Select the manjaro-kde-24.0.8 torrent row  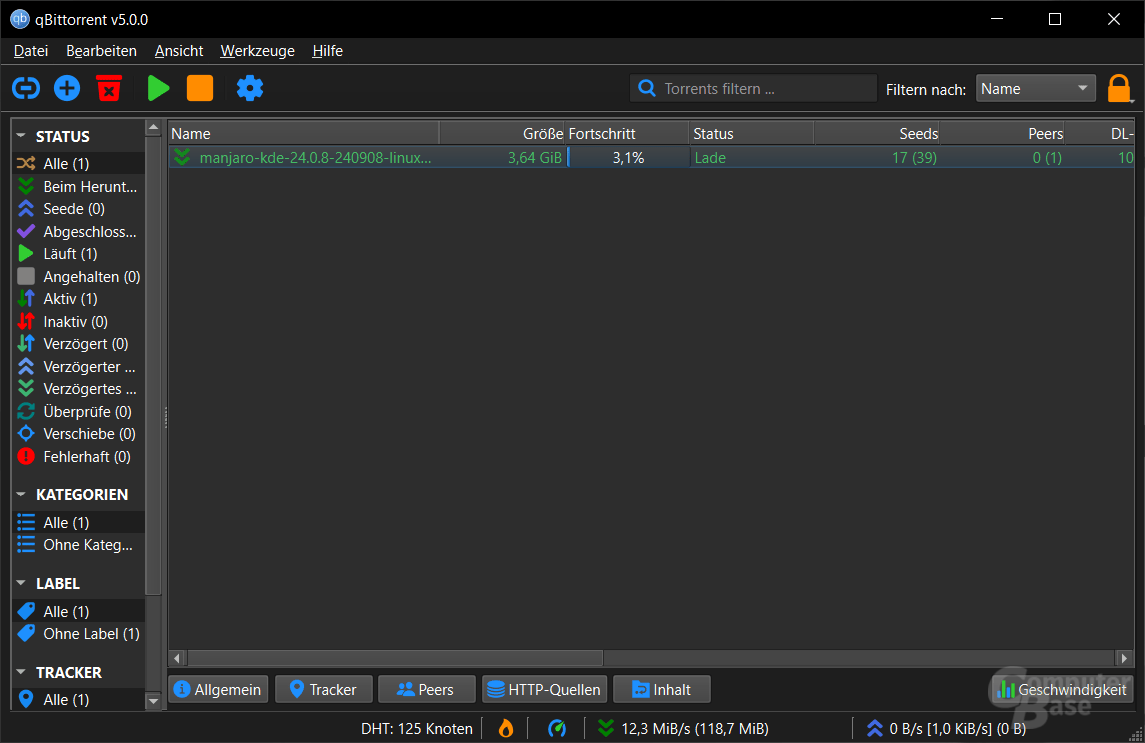pyautogui.click(x=651, y=157)
